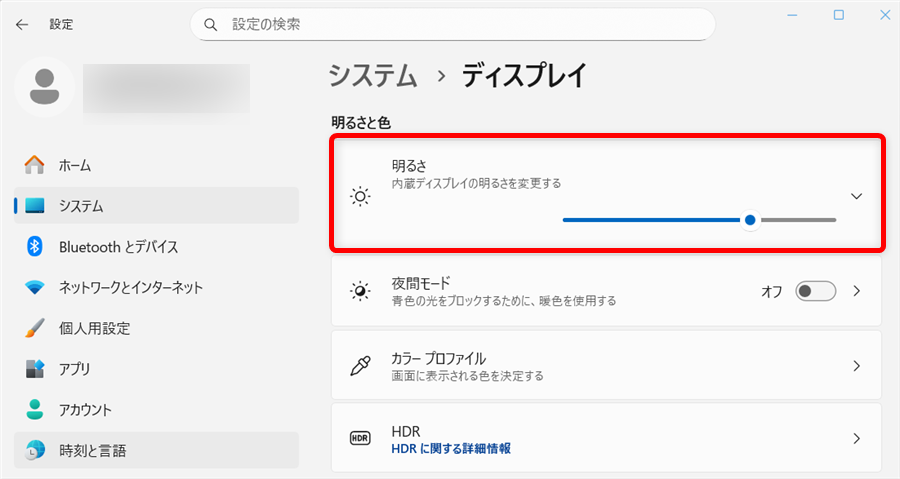Click the カラー プロファイル row title
This screenshot has width=900, height=479.
[439, 359]
